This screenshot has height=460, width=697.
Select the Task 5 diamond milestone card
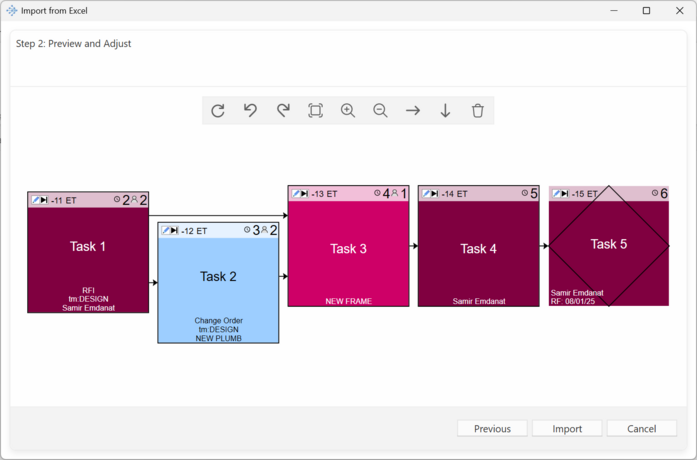(x=608, y=245)
